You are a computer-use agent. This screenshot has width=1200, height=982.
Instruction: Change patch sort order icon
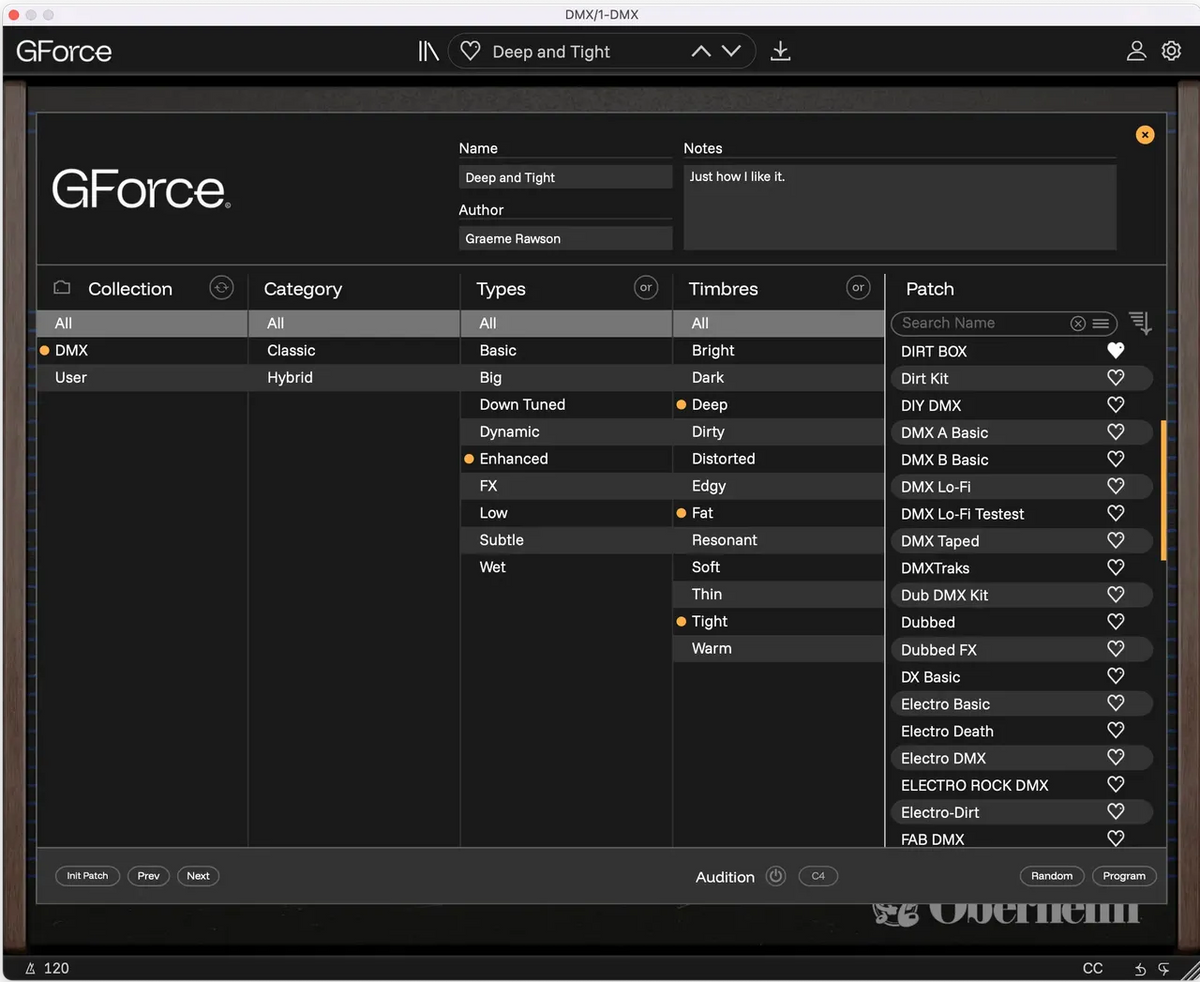click(x=1140, y=323)
